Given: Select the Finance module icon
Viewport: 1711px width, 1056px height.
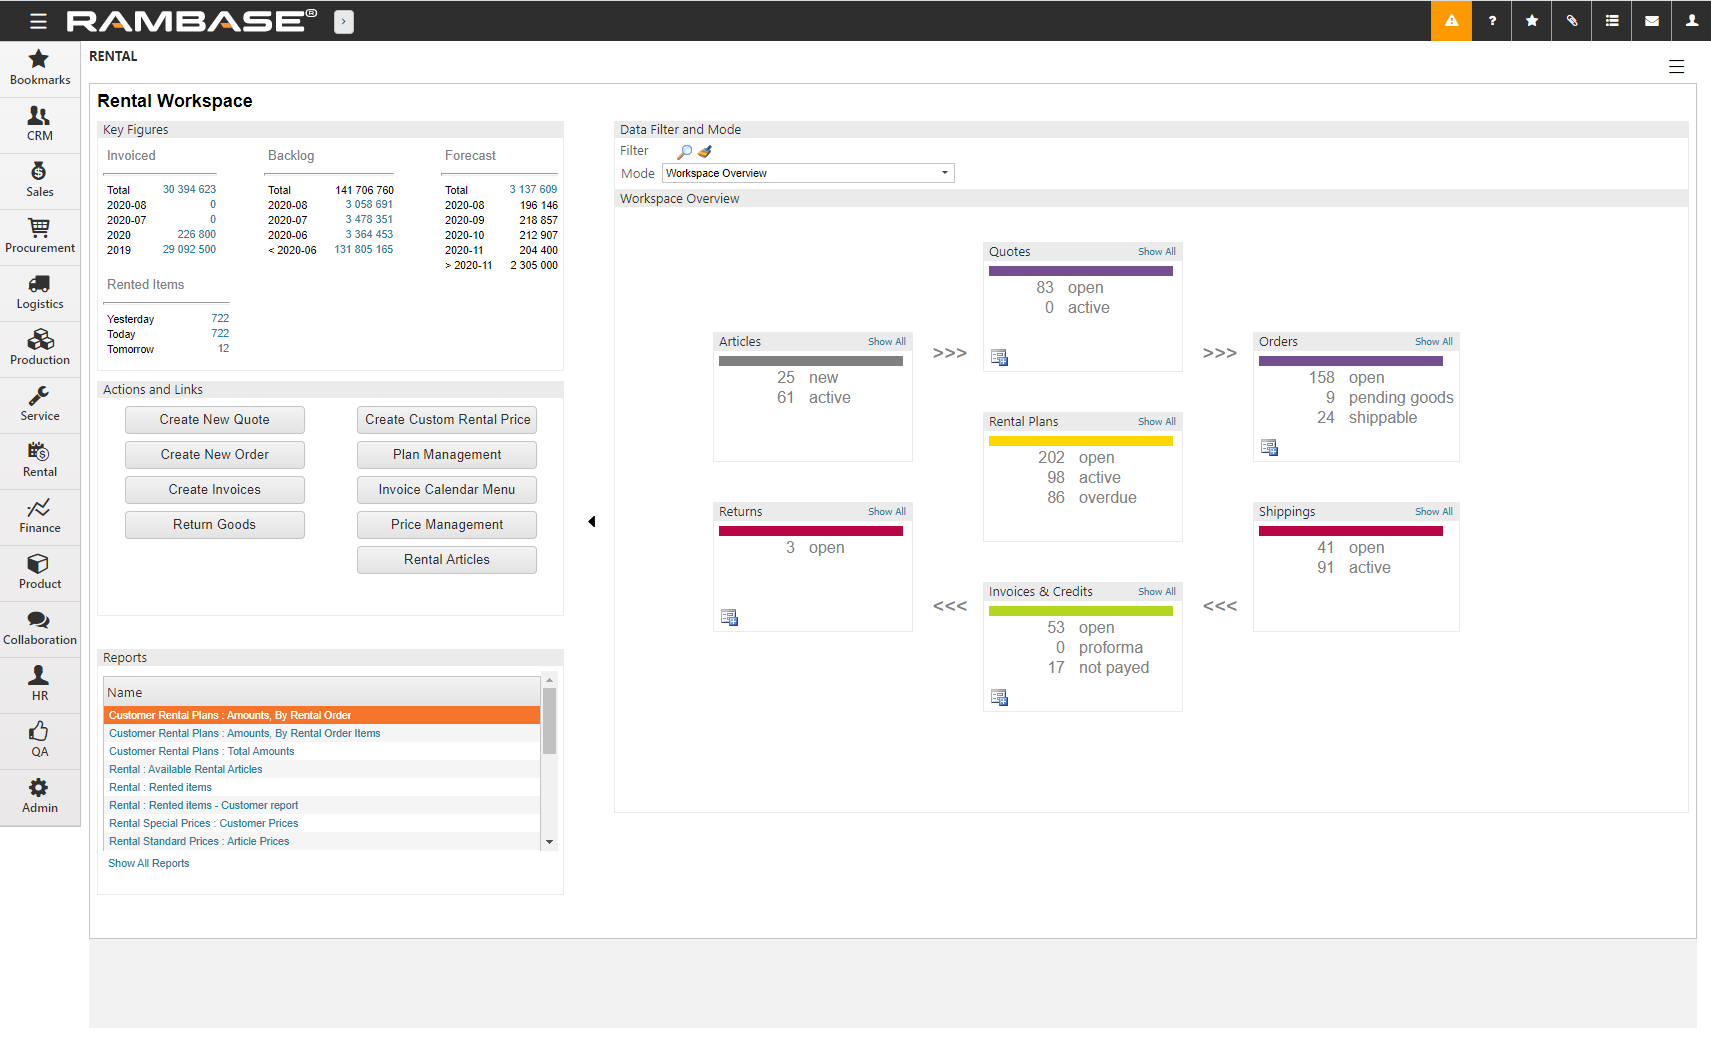Looking at the screenshot, I should pos(40,516).
